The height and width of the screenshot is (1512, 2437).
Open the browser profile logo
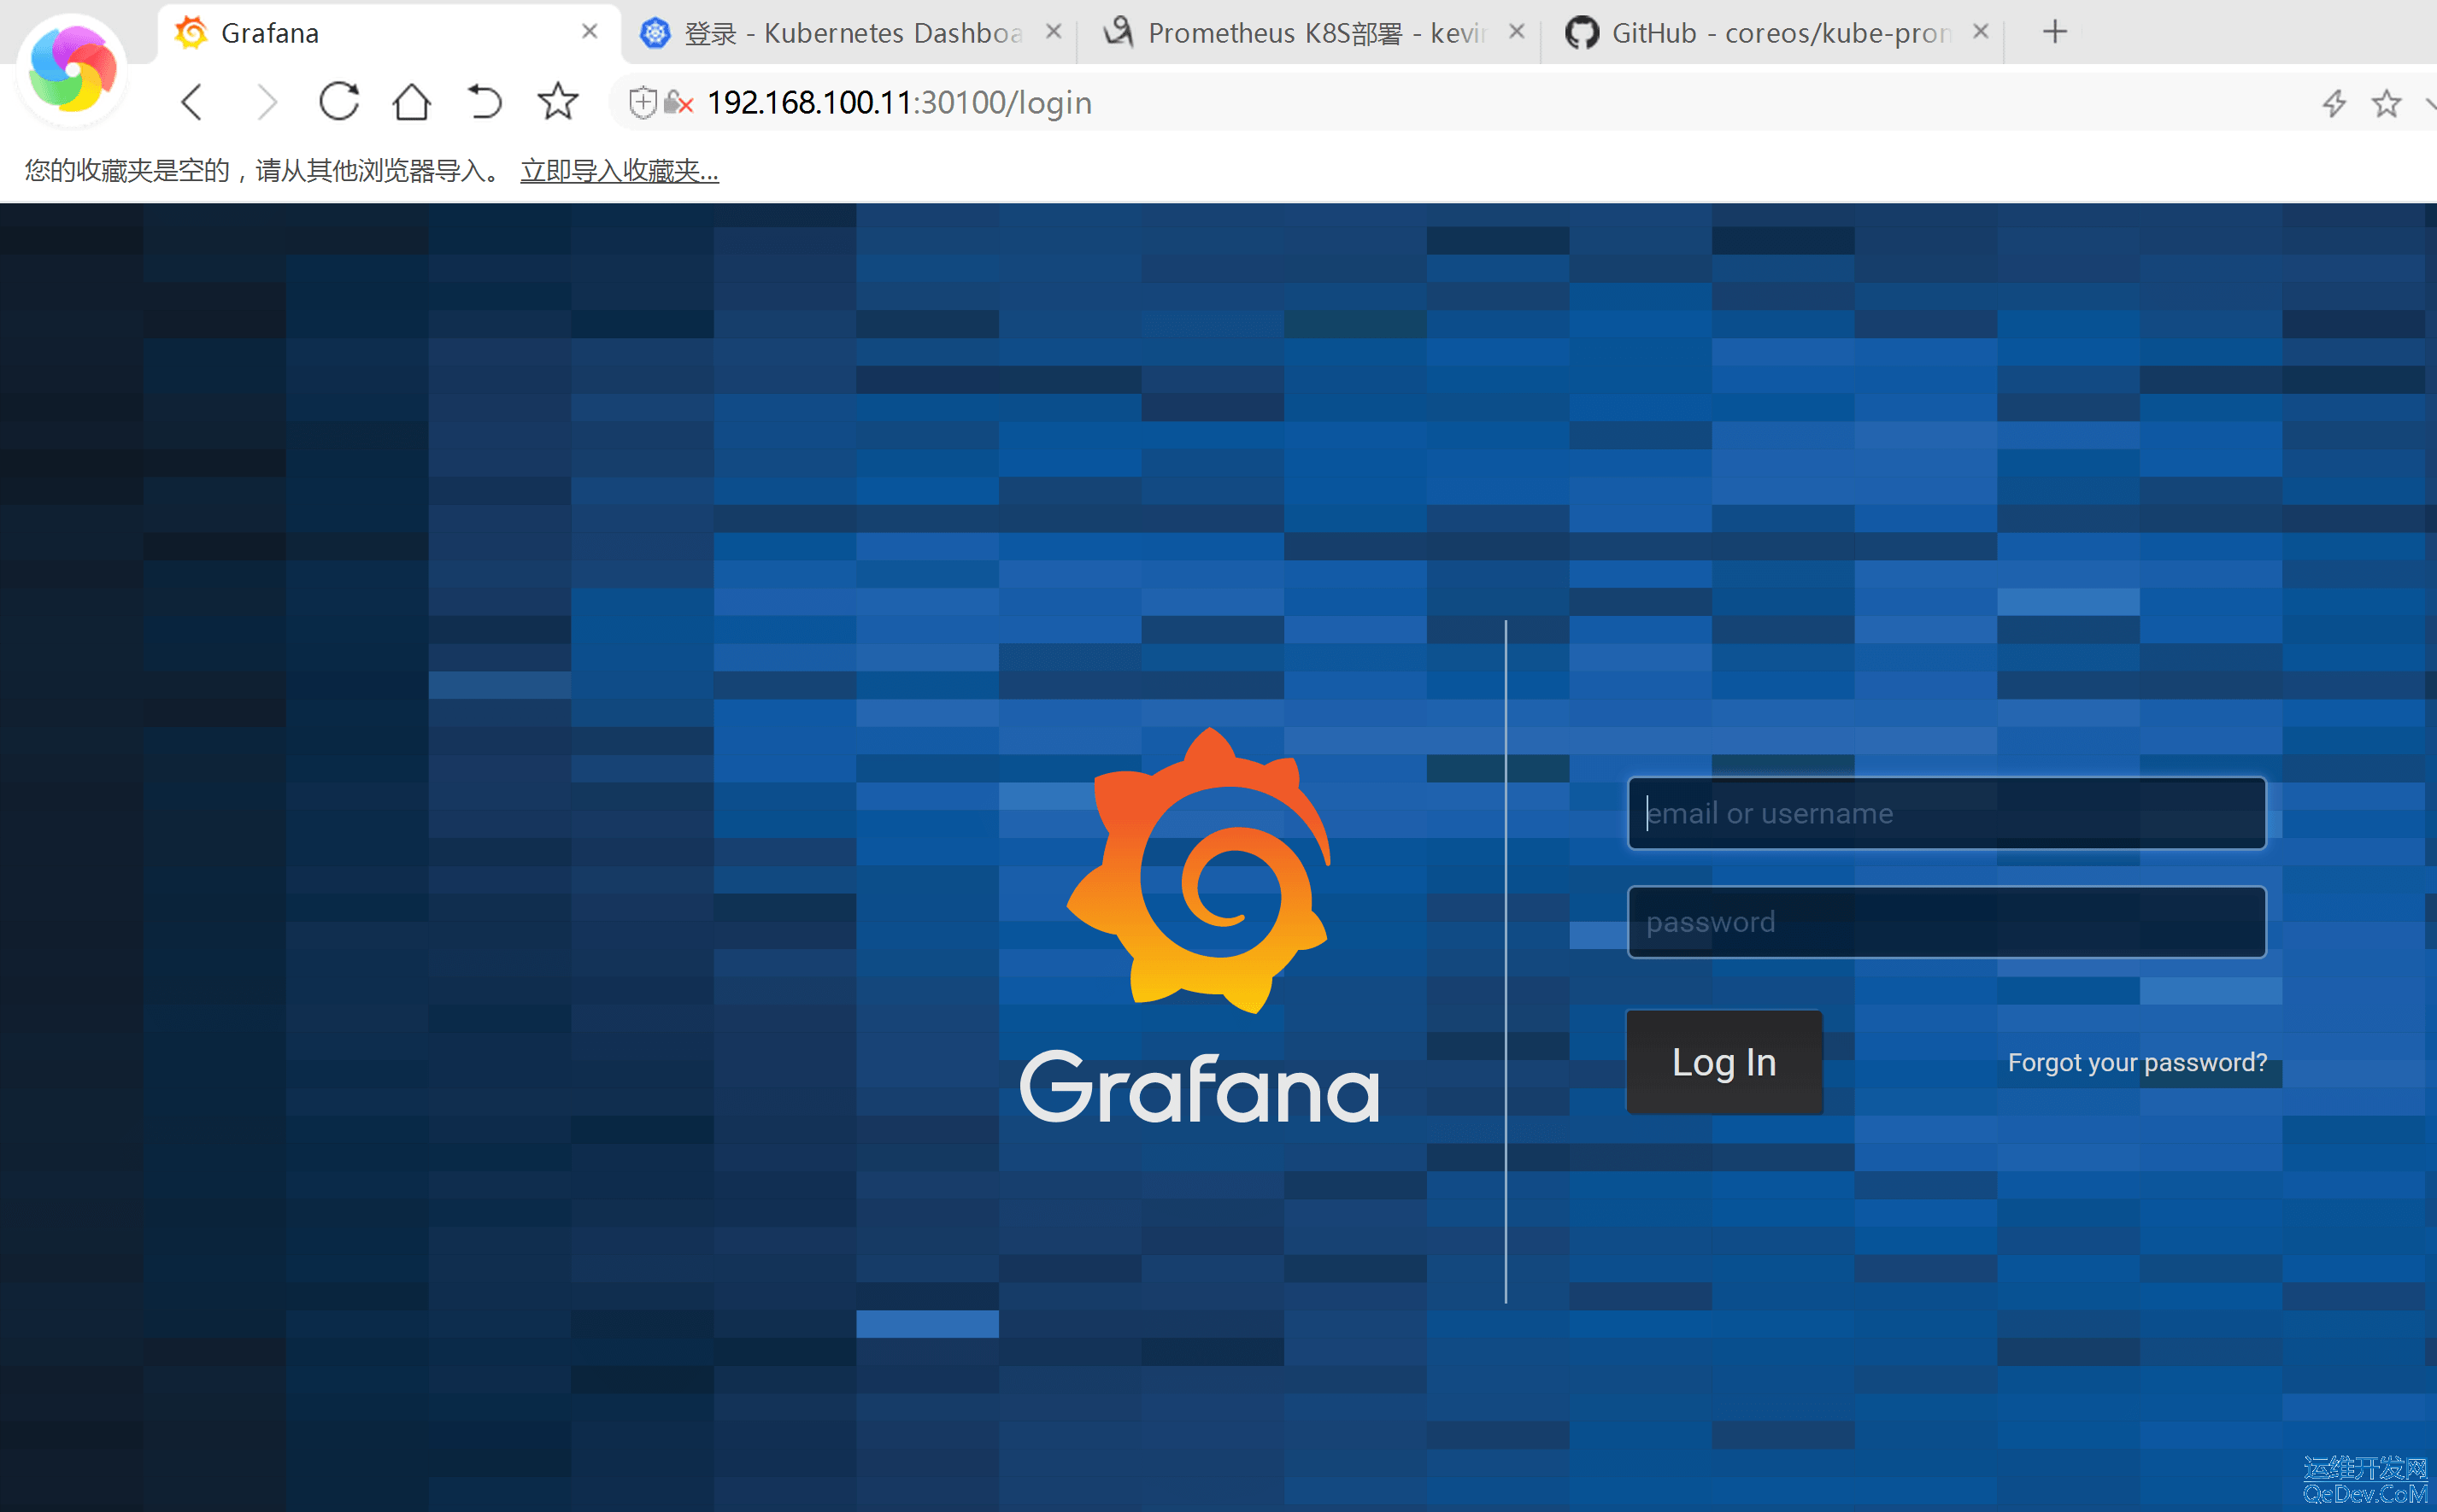coord(72,70)
